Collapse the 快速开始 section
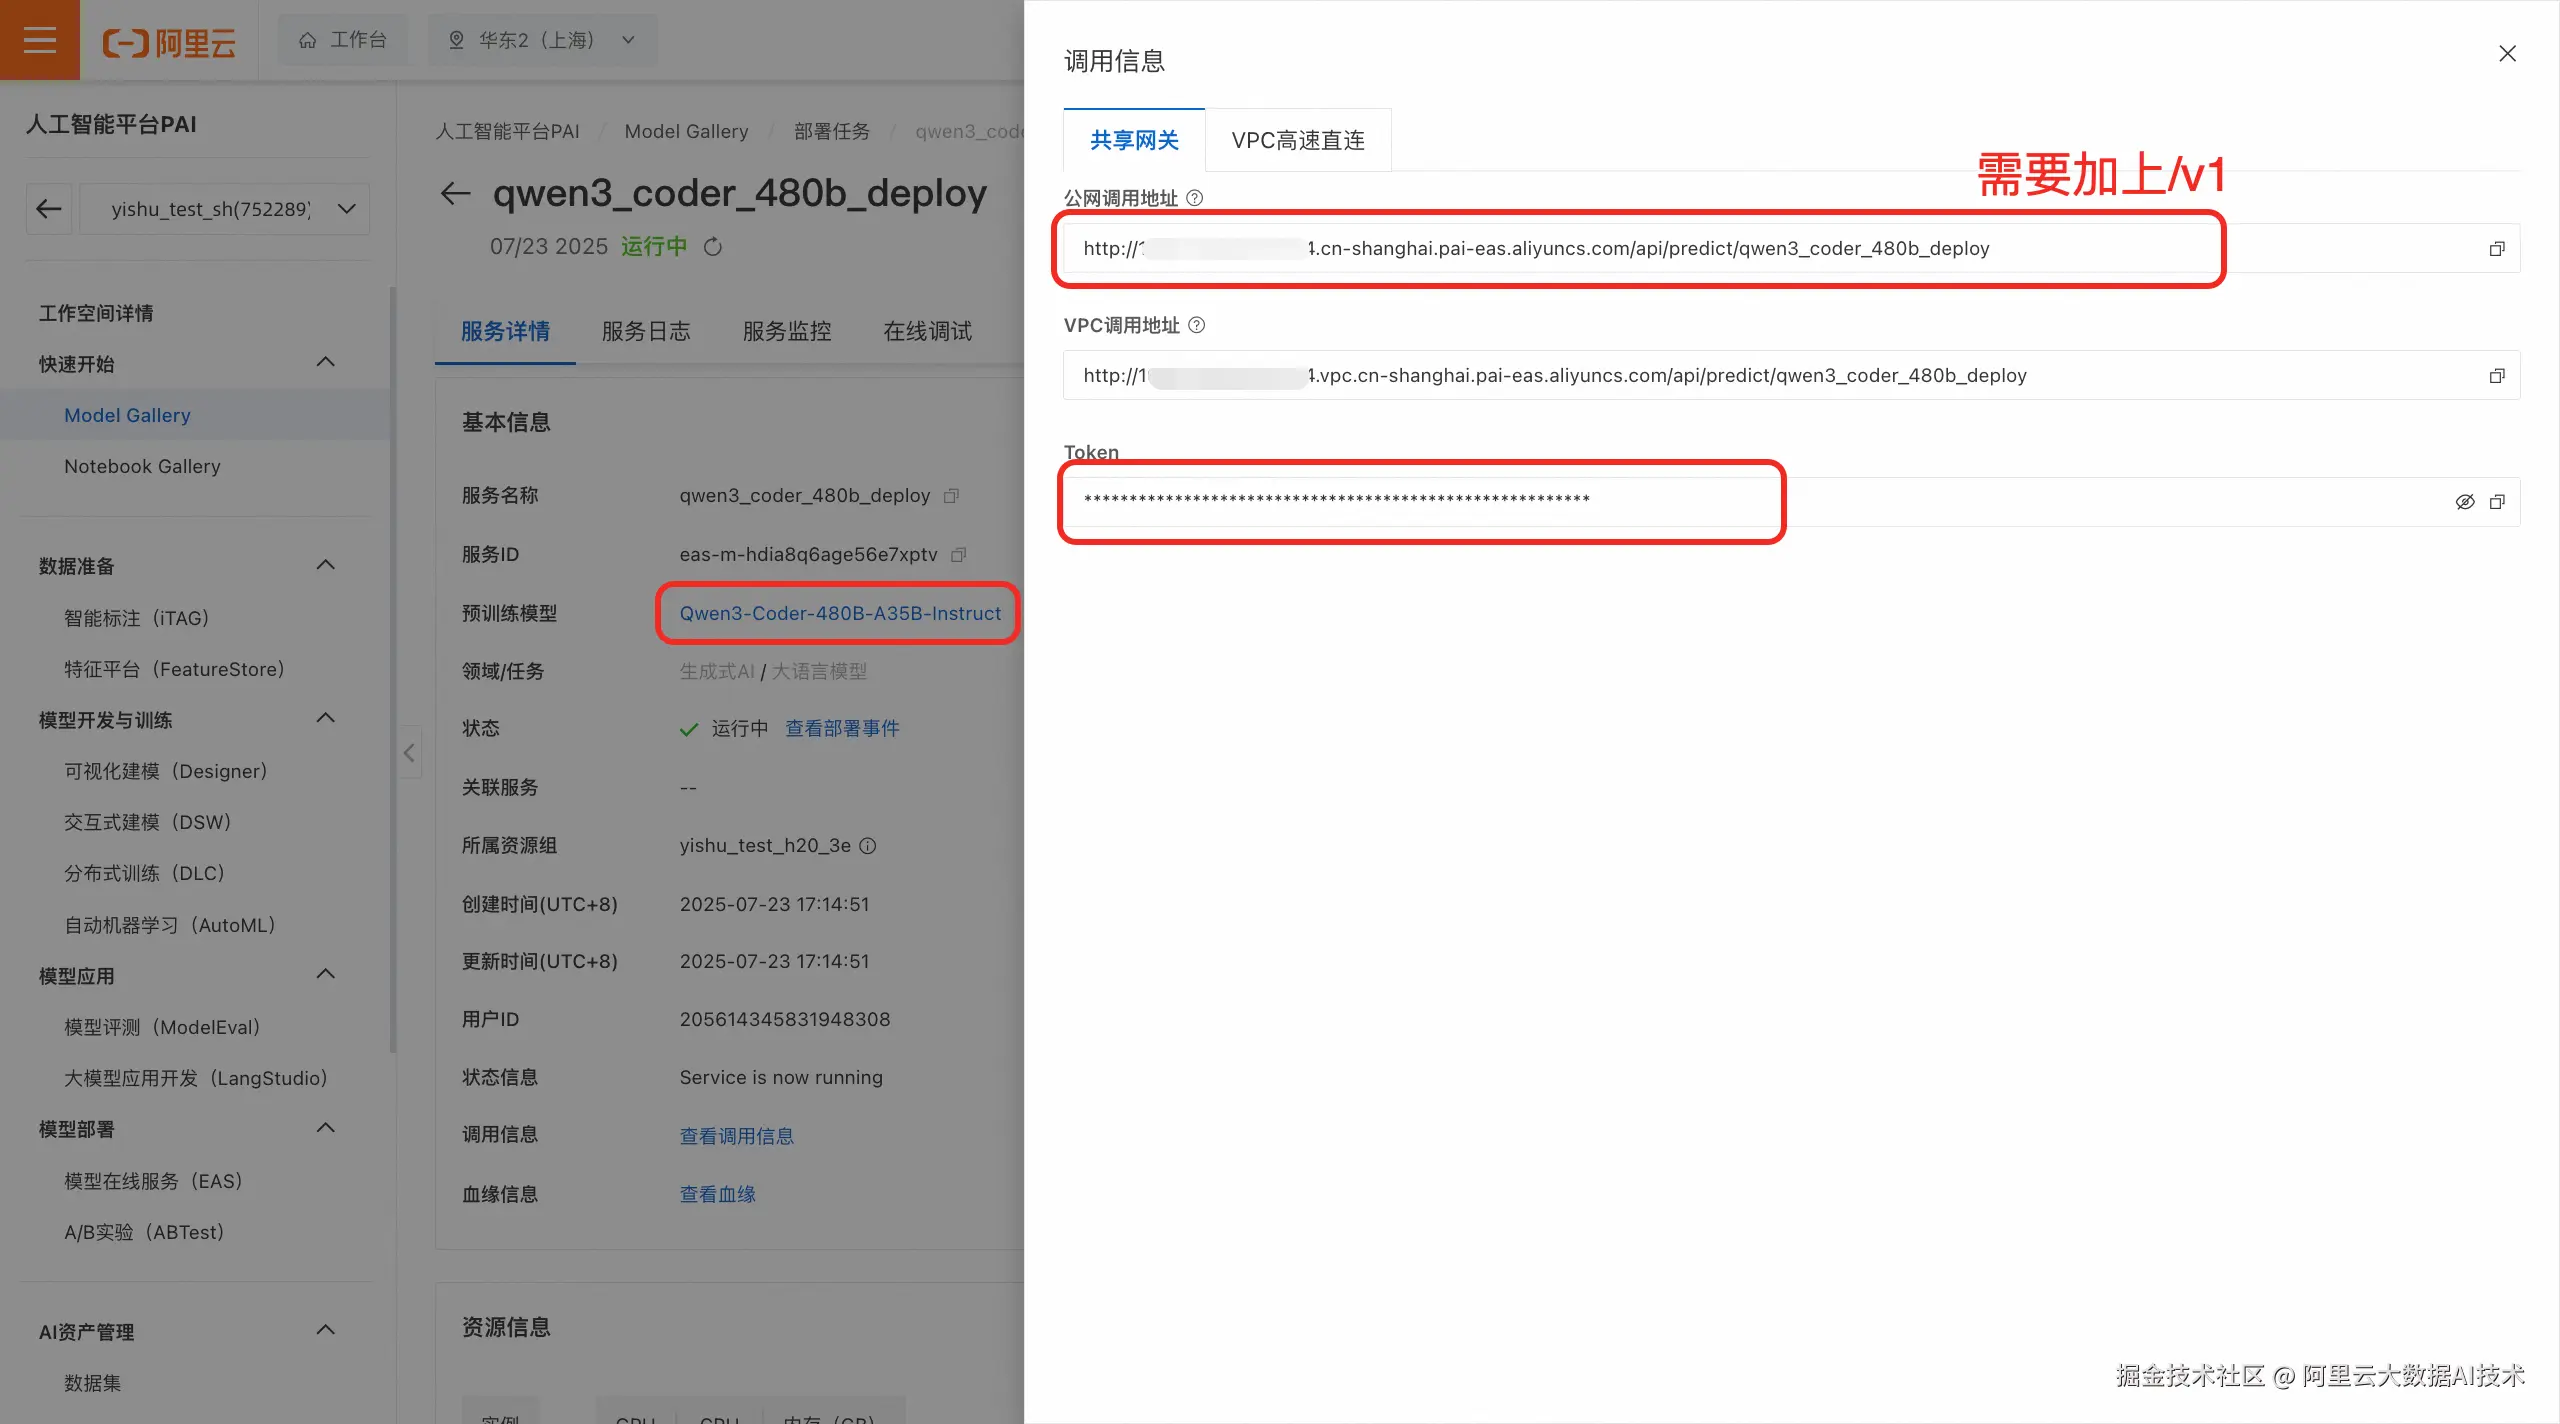 [325, 362]
